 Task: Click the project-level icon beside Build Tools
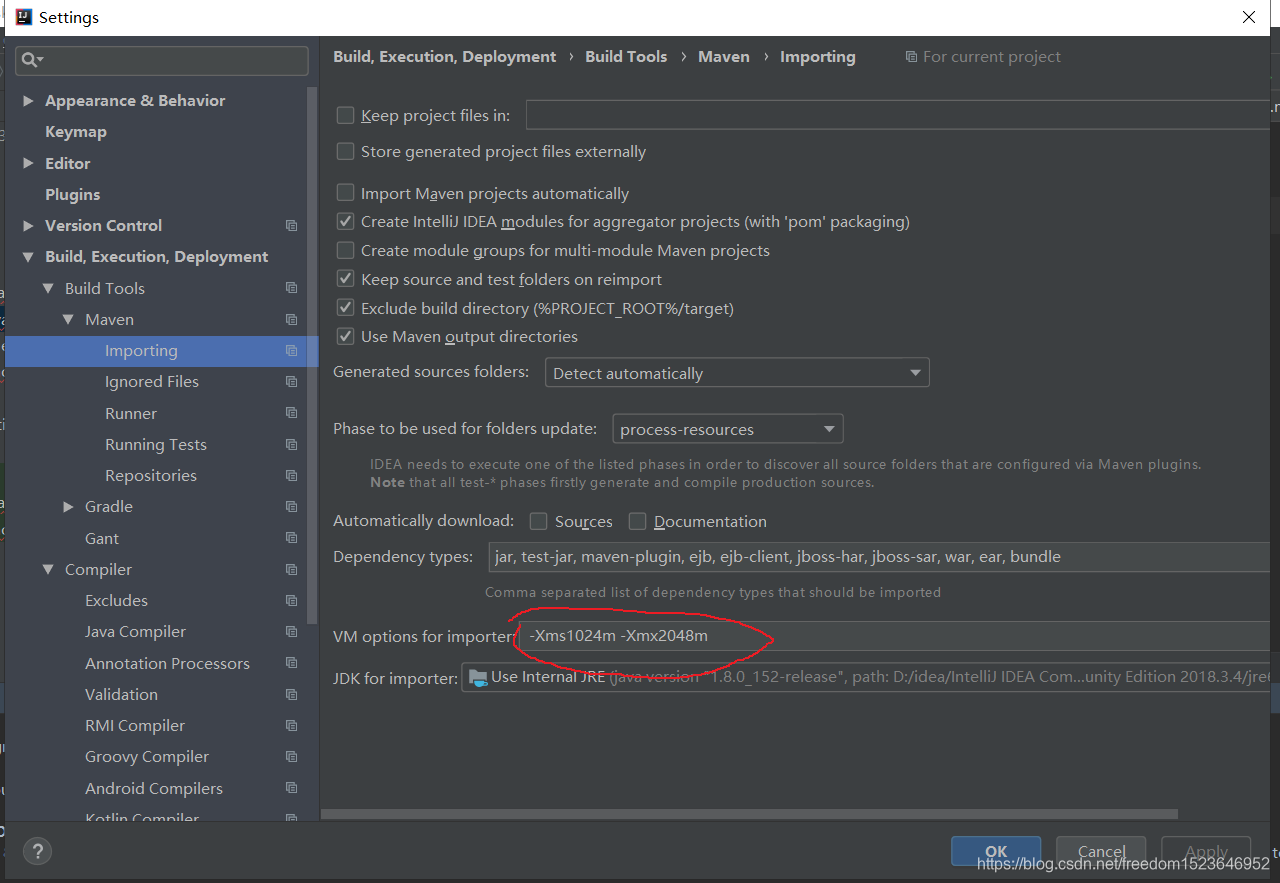tap(291, 288)
